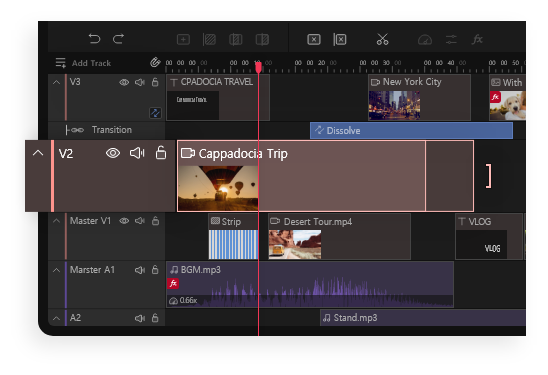Click the red playhead marker on the ruler

(x=258, y=66)
